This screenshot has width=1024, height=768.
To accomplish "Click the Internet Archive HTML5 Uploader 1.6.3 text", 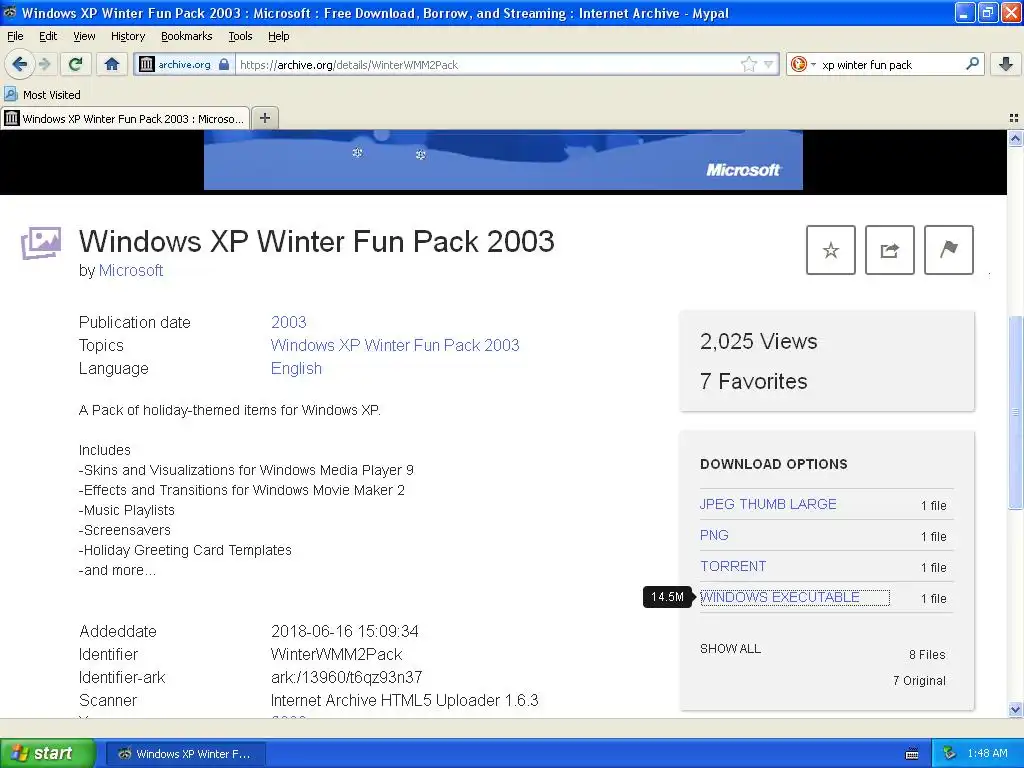I will [405, 701].
